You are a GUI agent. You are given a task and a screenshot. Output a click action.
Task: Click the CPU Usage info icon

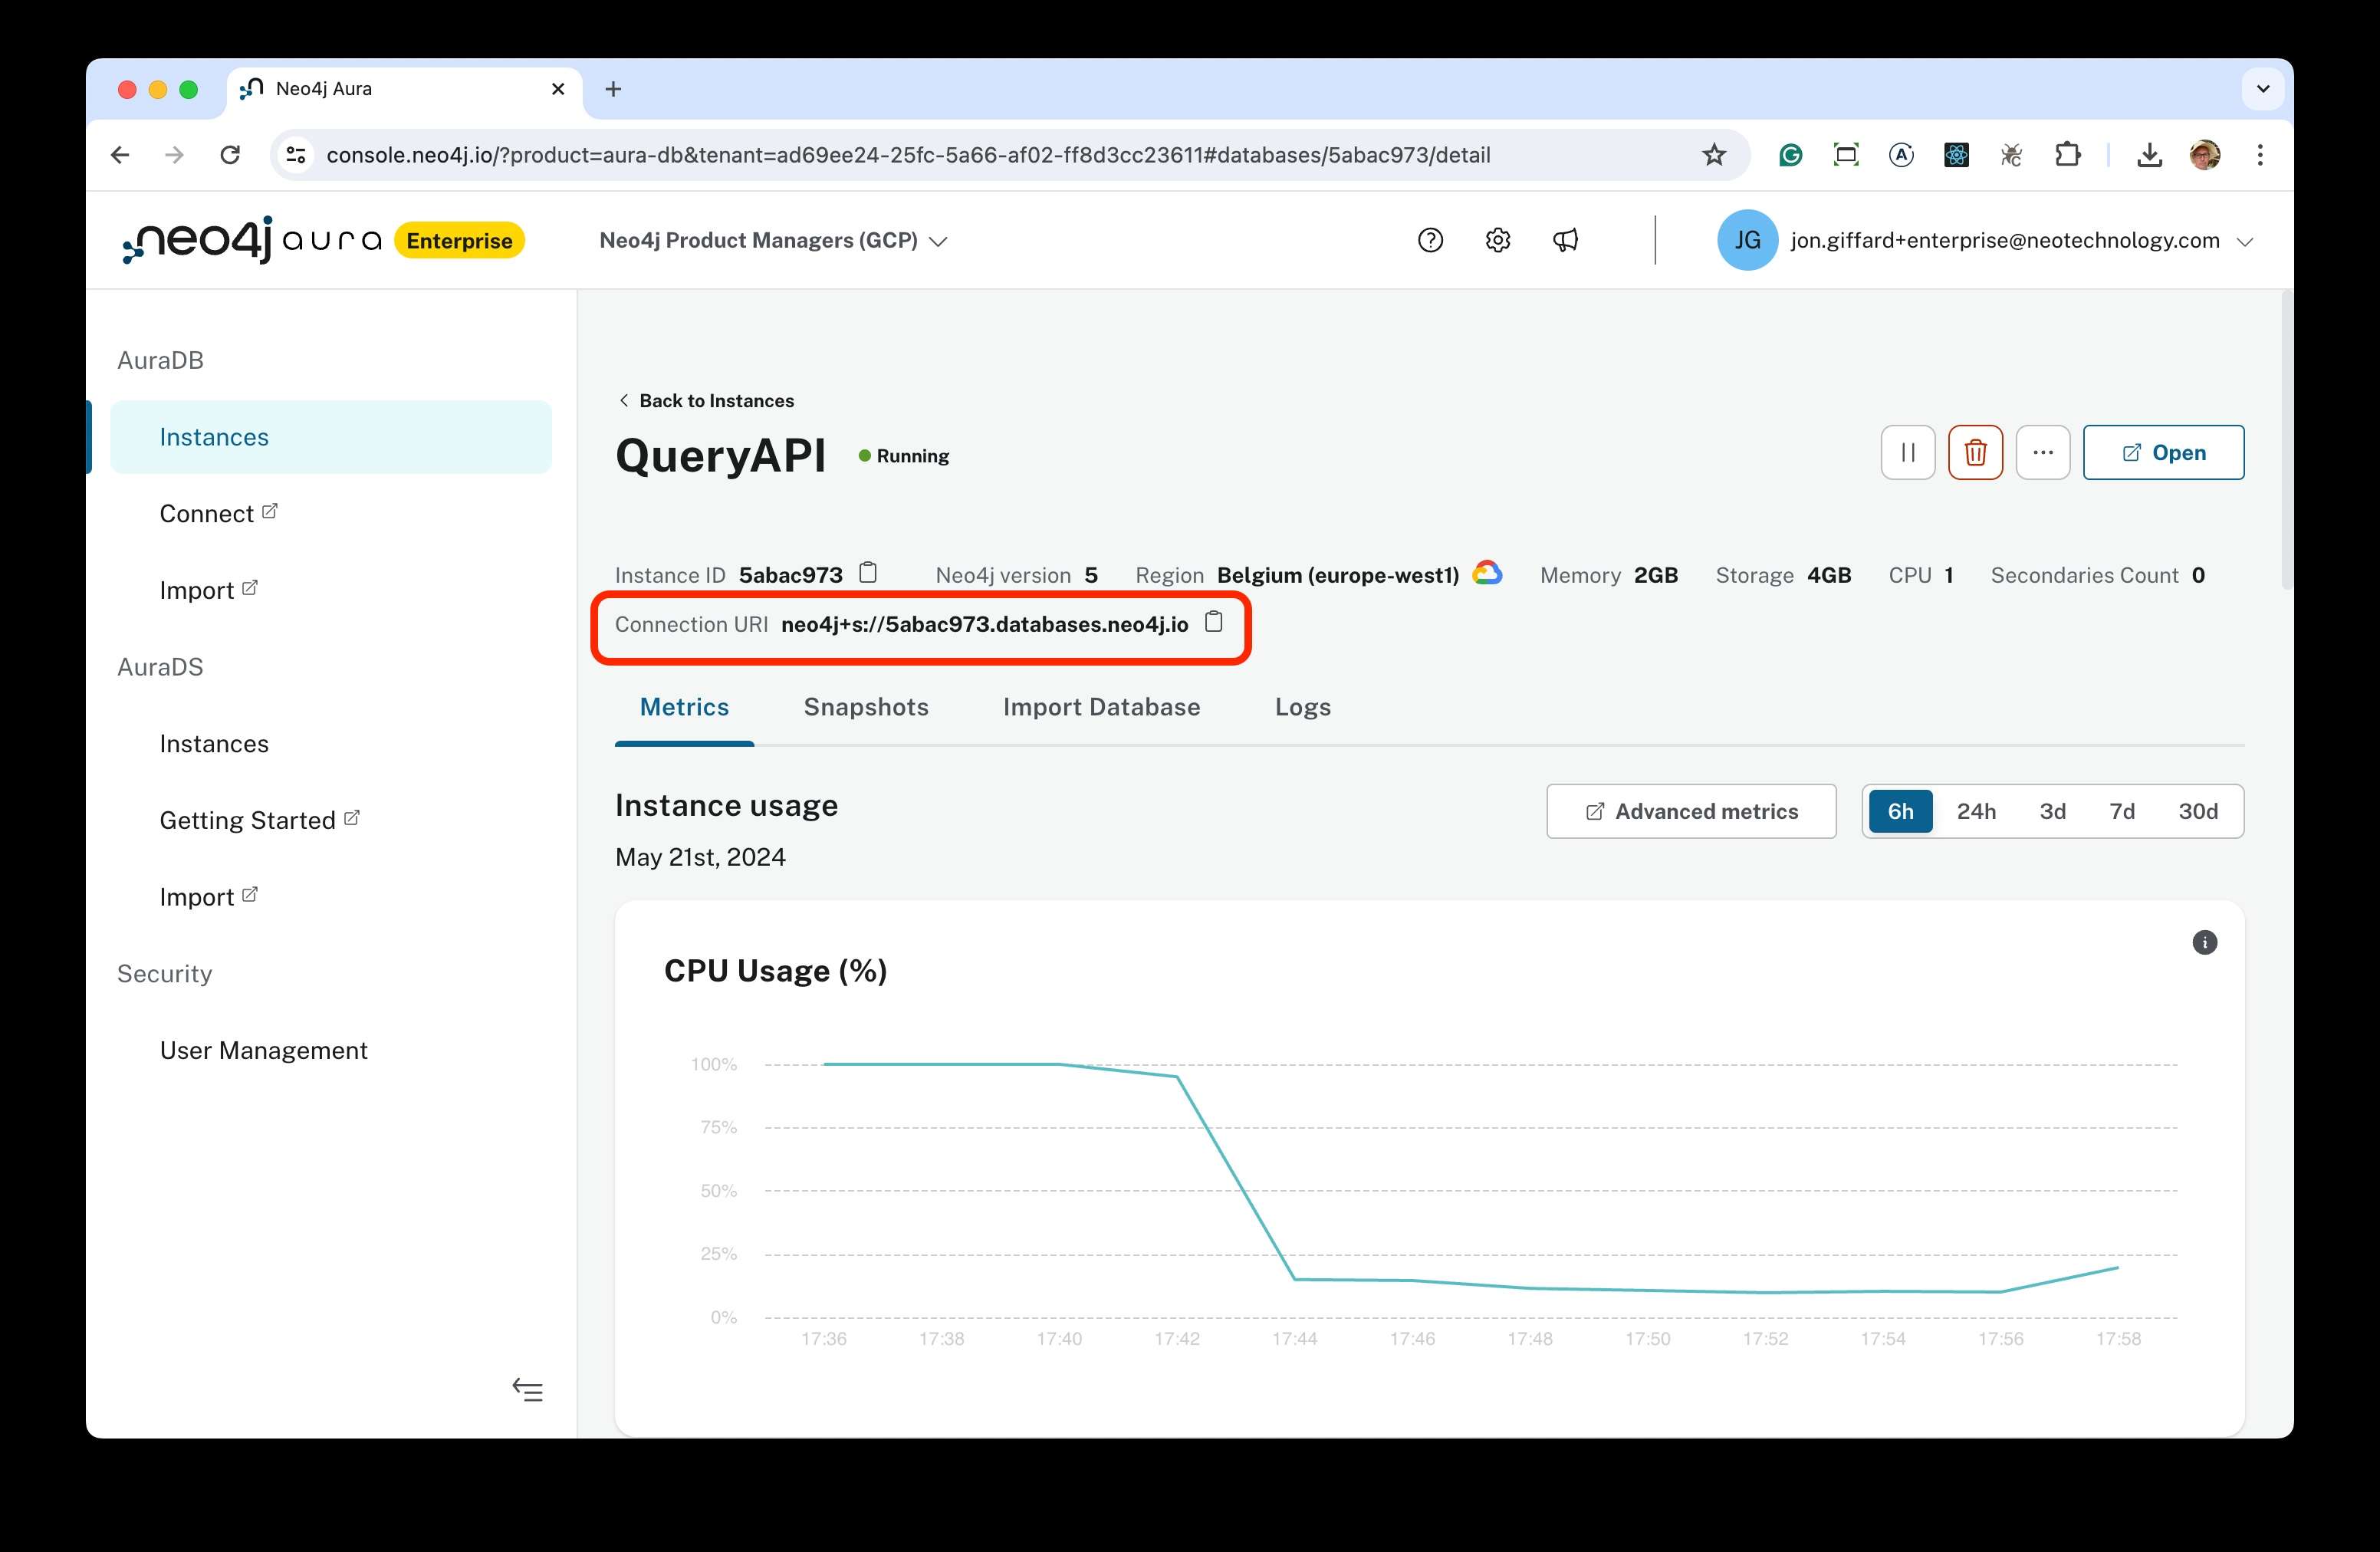pyautogui.click(x=2204, y=942)
